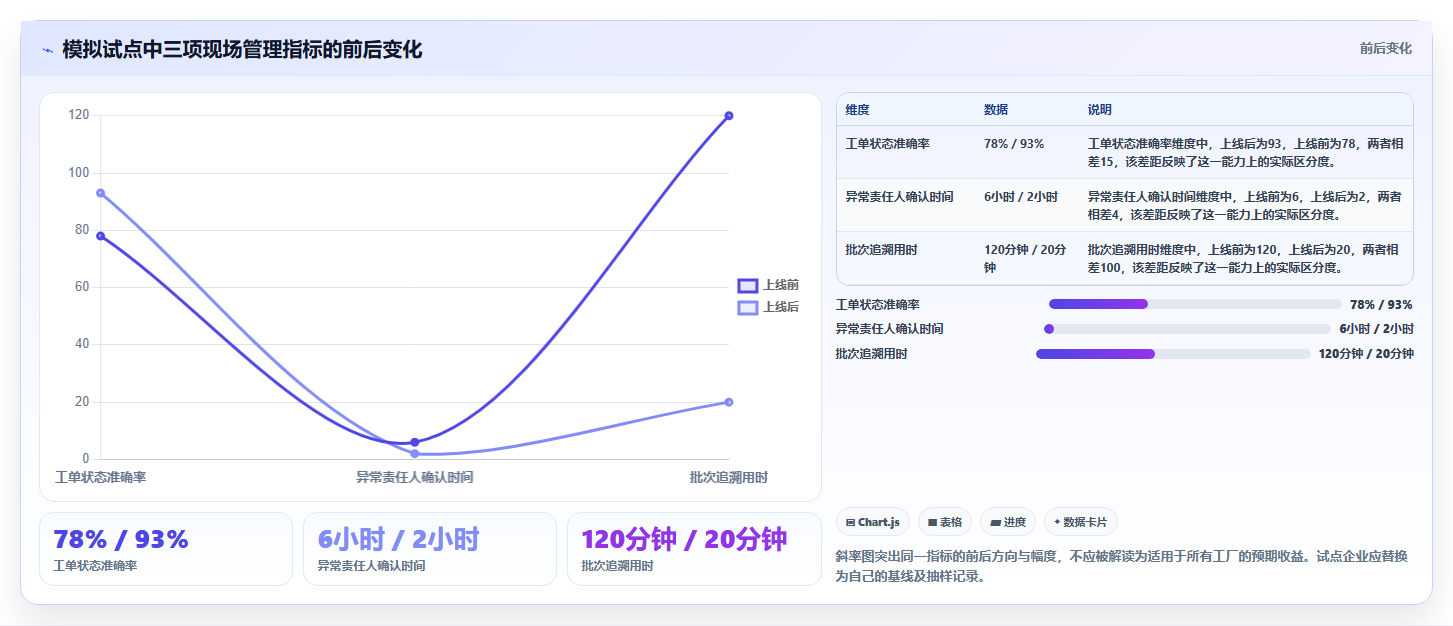Click the 60 y-axis tick label
Image resolution: width=1453 pixels, height=626 pixels.
coord(82,287)
